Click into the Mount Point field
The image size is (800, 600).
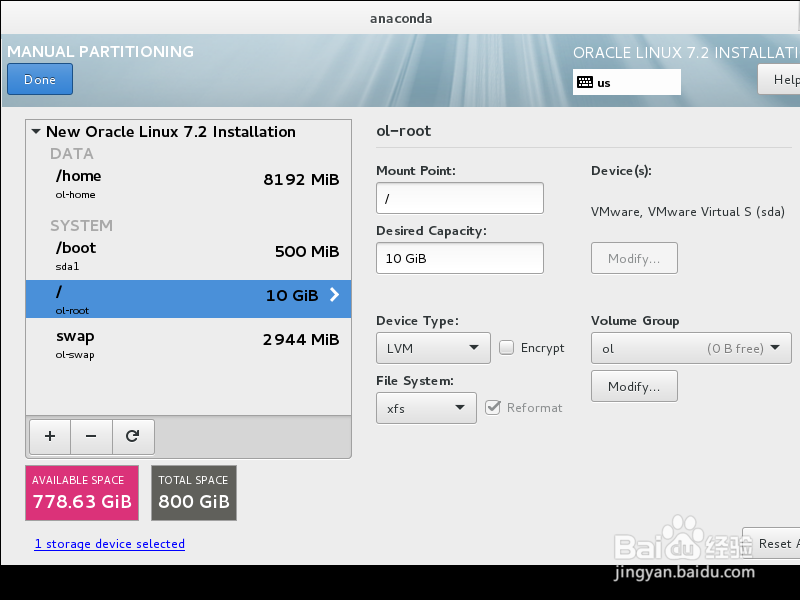[x=460, y=198]
